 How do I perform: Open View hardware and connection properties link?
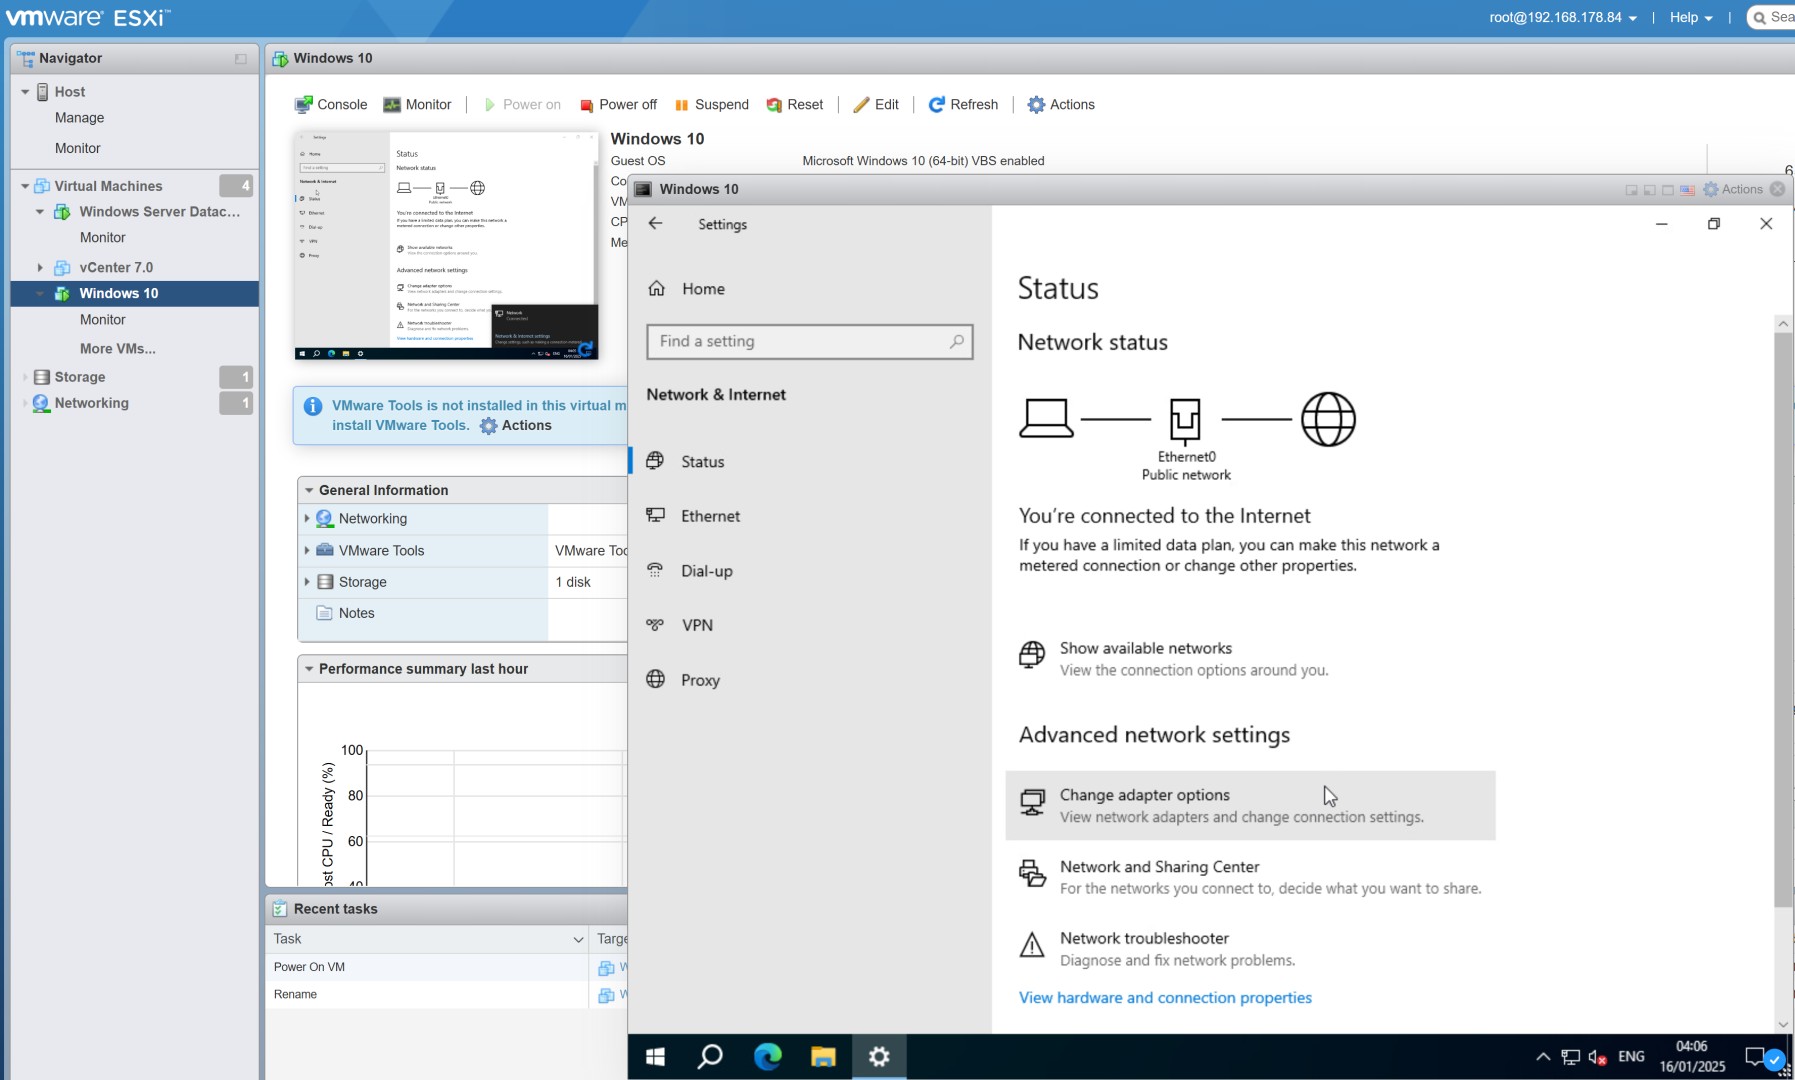[x=1165, y=998]
